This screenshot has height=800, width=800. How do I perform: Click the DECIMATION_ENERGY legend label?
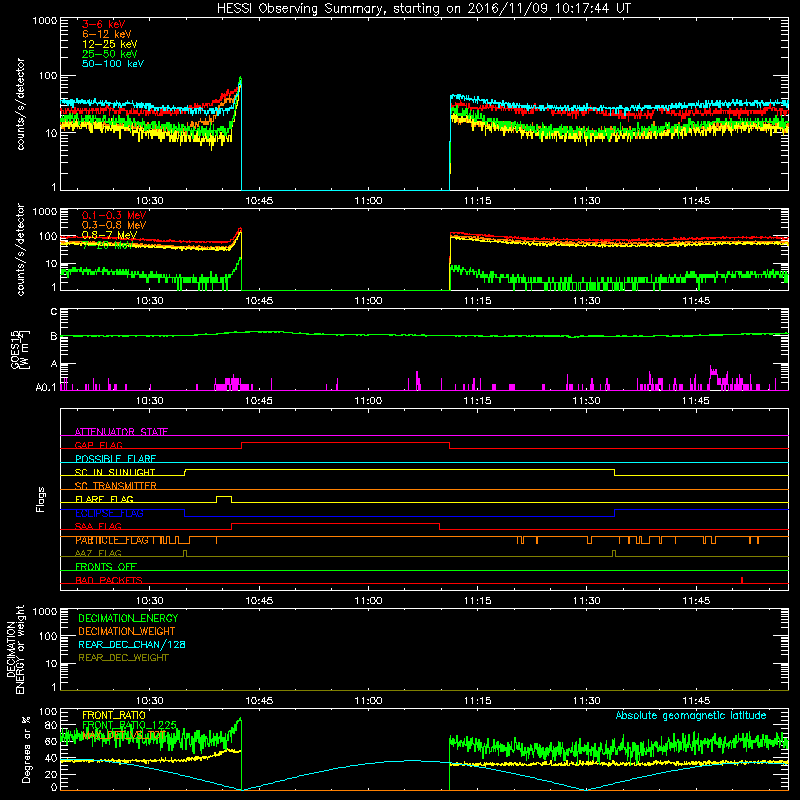pos(128,618)
